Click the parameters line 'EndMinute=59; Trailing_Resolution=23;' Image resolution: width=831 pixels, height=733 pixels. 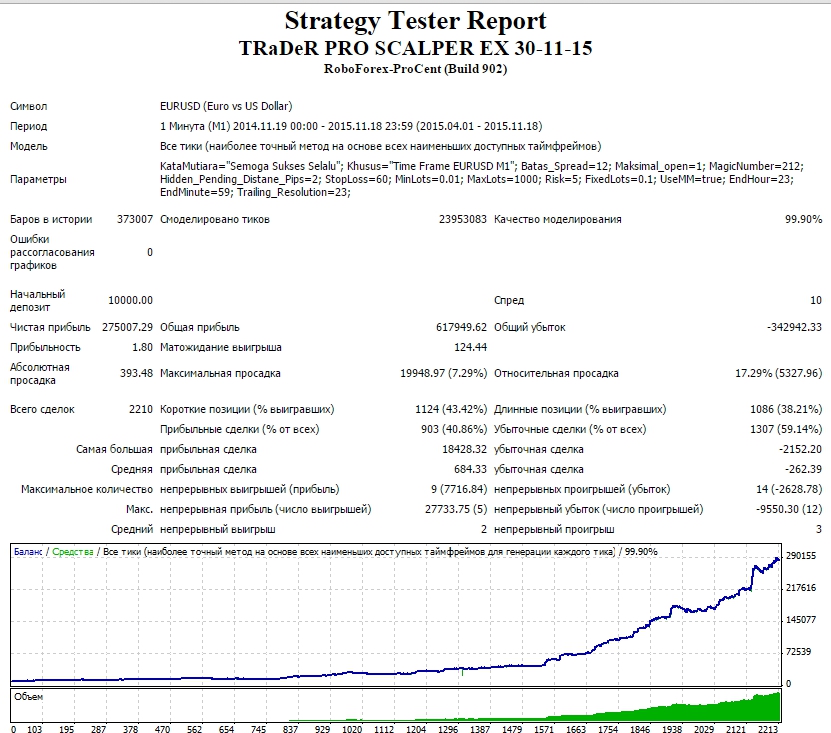coord(255,192)
